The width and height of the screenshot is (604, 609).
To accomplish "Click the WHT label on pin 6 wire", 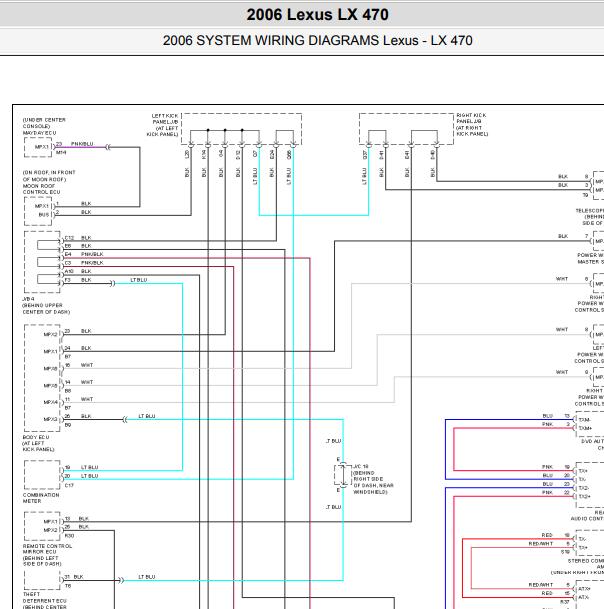I will (562, 279).
